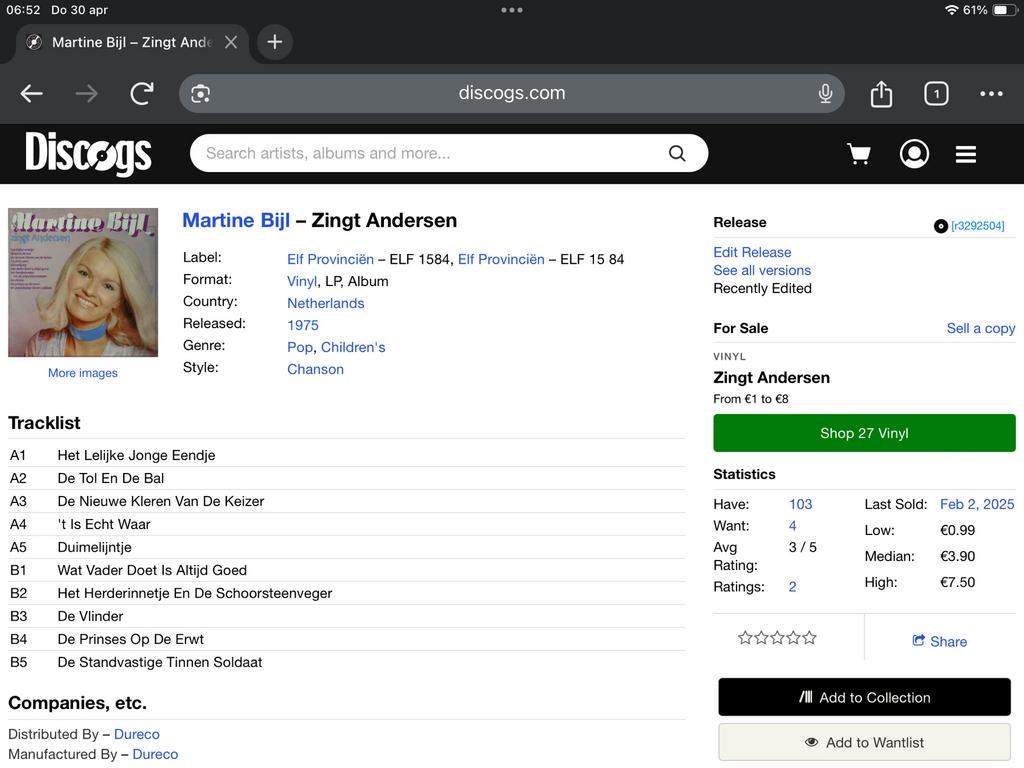Reload the Discogs page
The height and width of the screenshot is (768, 1024).
(x=142, y=93)
